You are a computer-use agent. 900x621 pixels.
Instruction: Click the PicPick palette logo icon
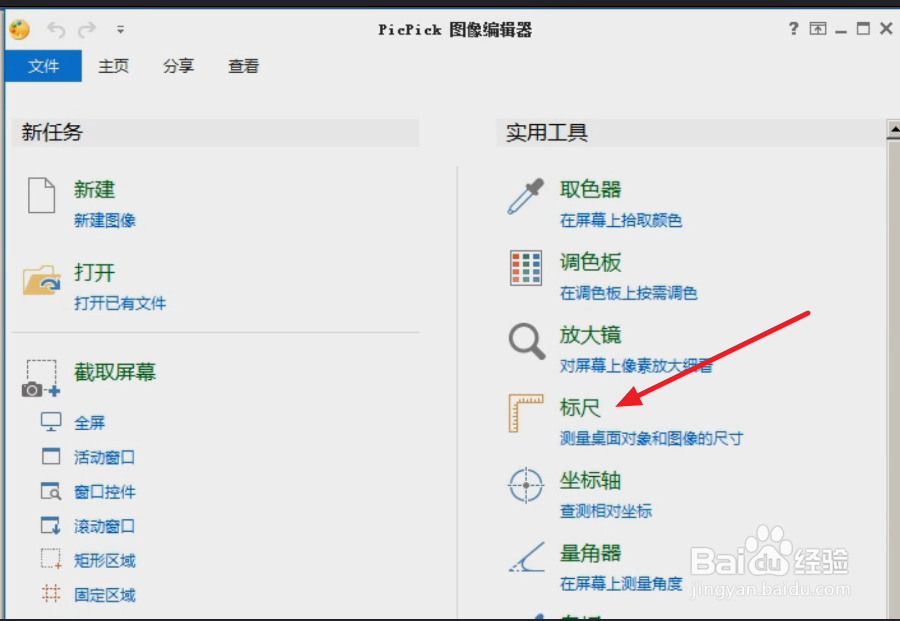click(20, 29)
